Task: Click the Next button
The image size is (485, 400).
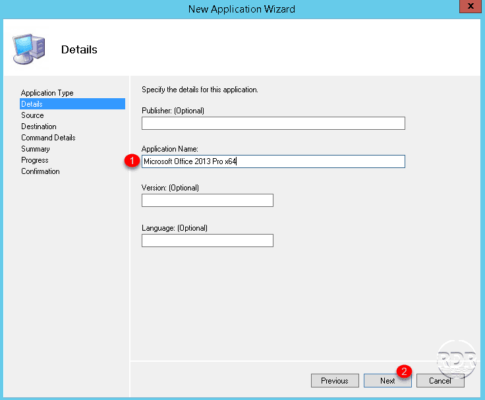Action: coord(387,381)
